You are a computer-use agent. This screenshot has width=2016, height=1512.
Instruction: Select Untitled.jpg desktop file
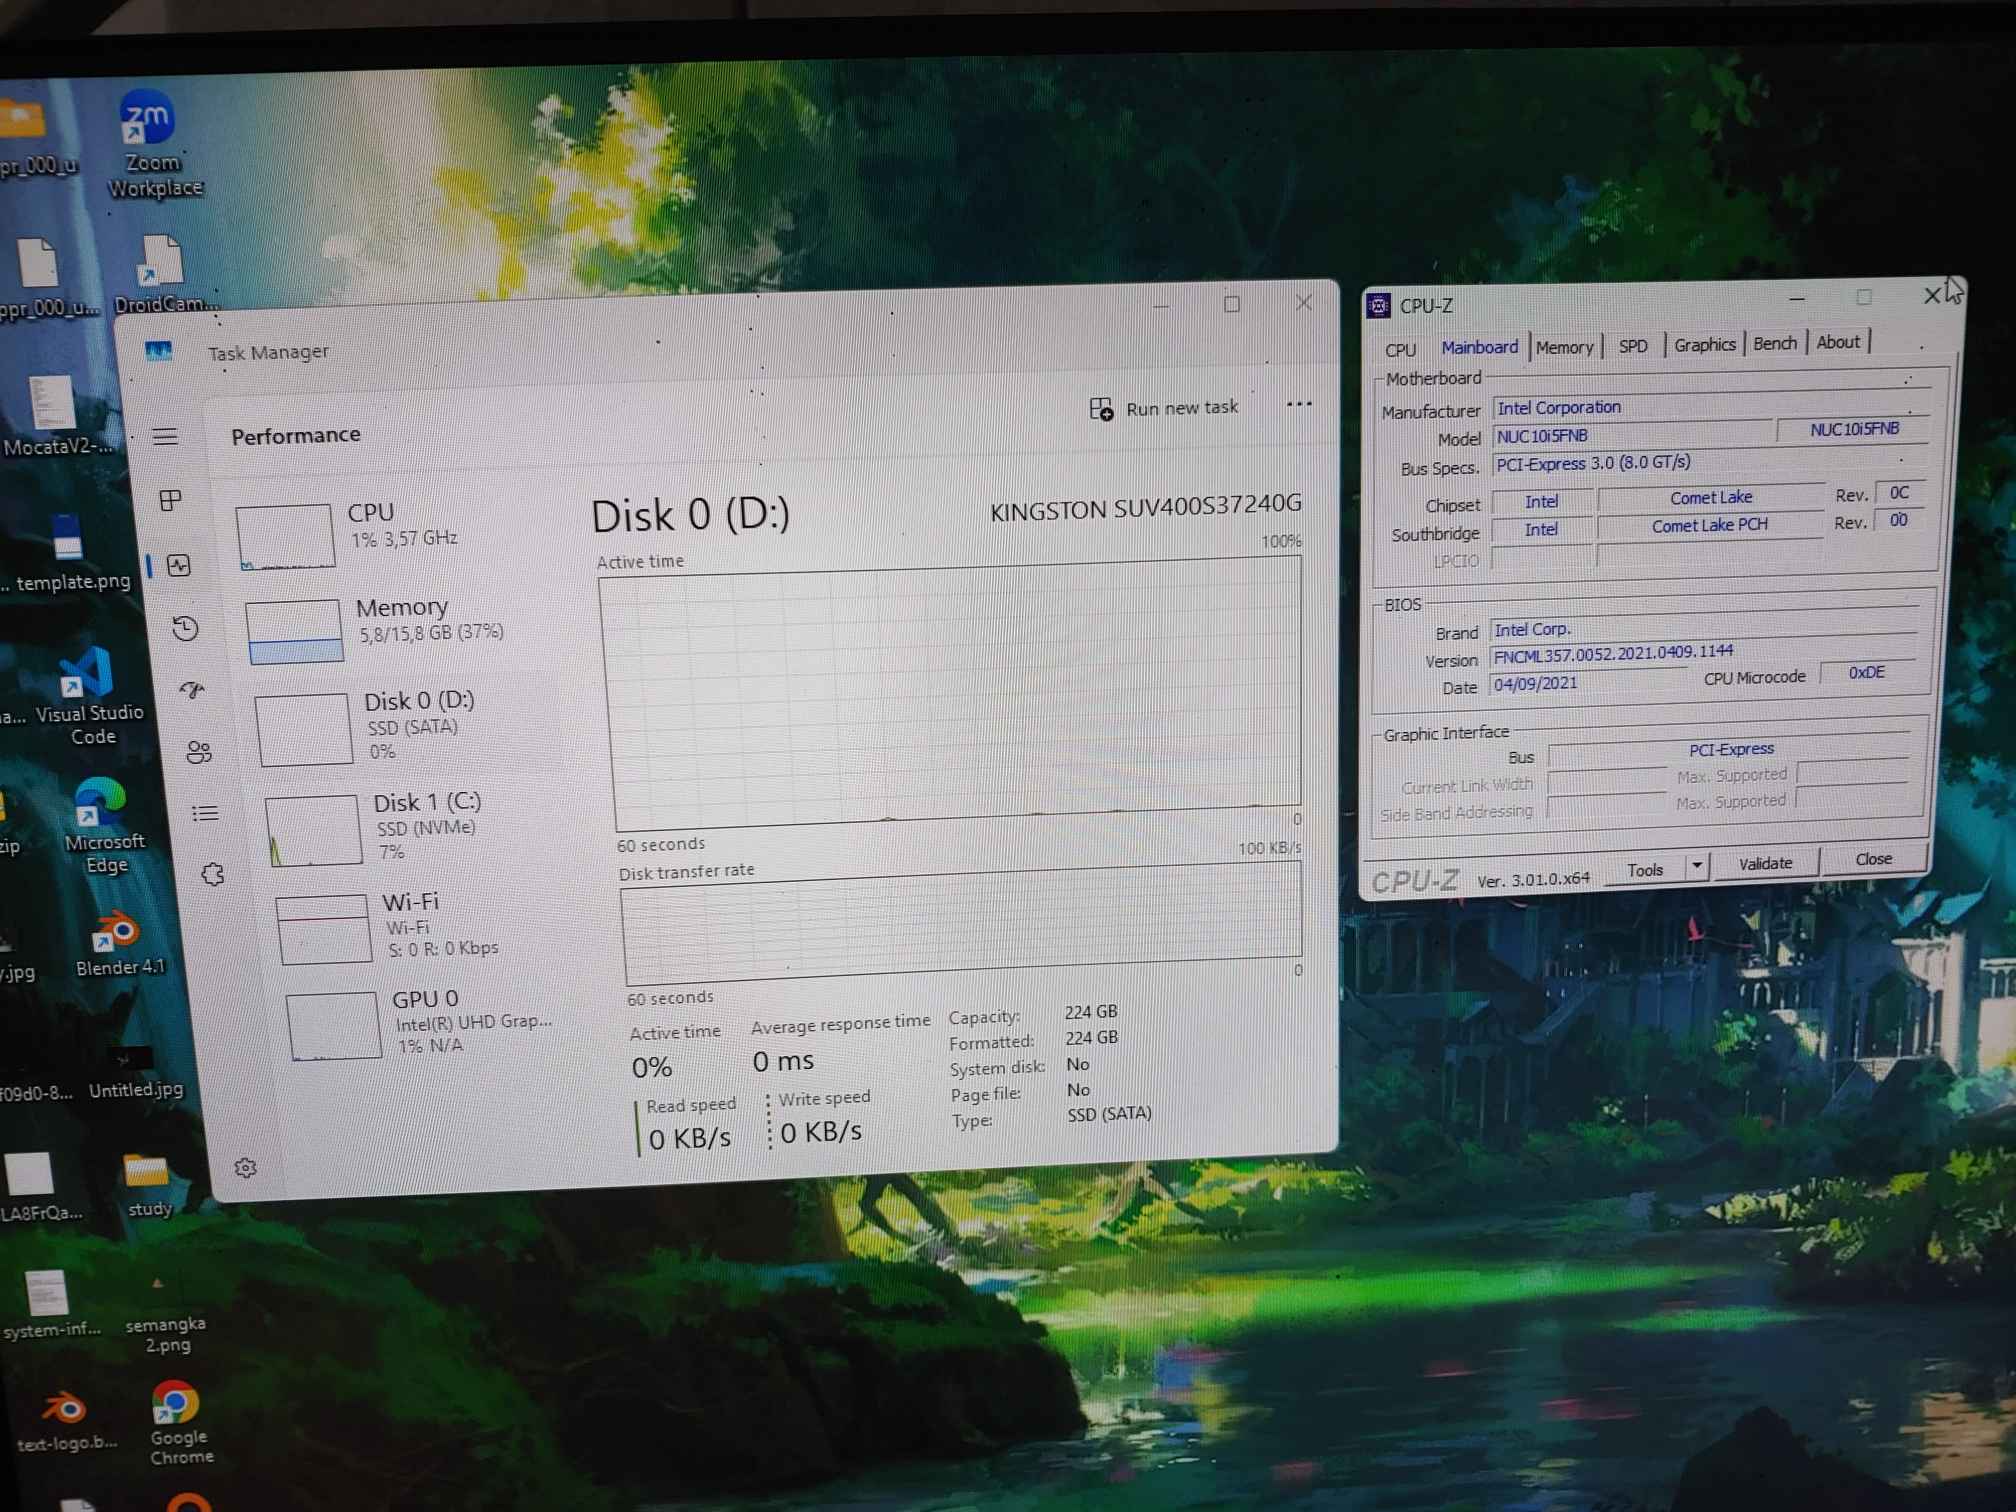134,1072
